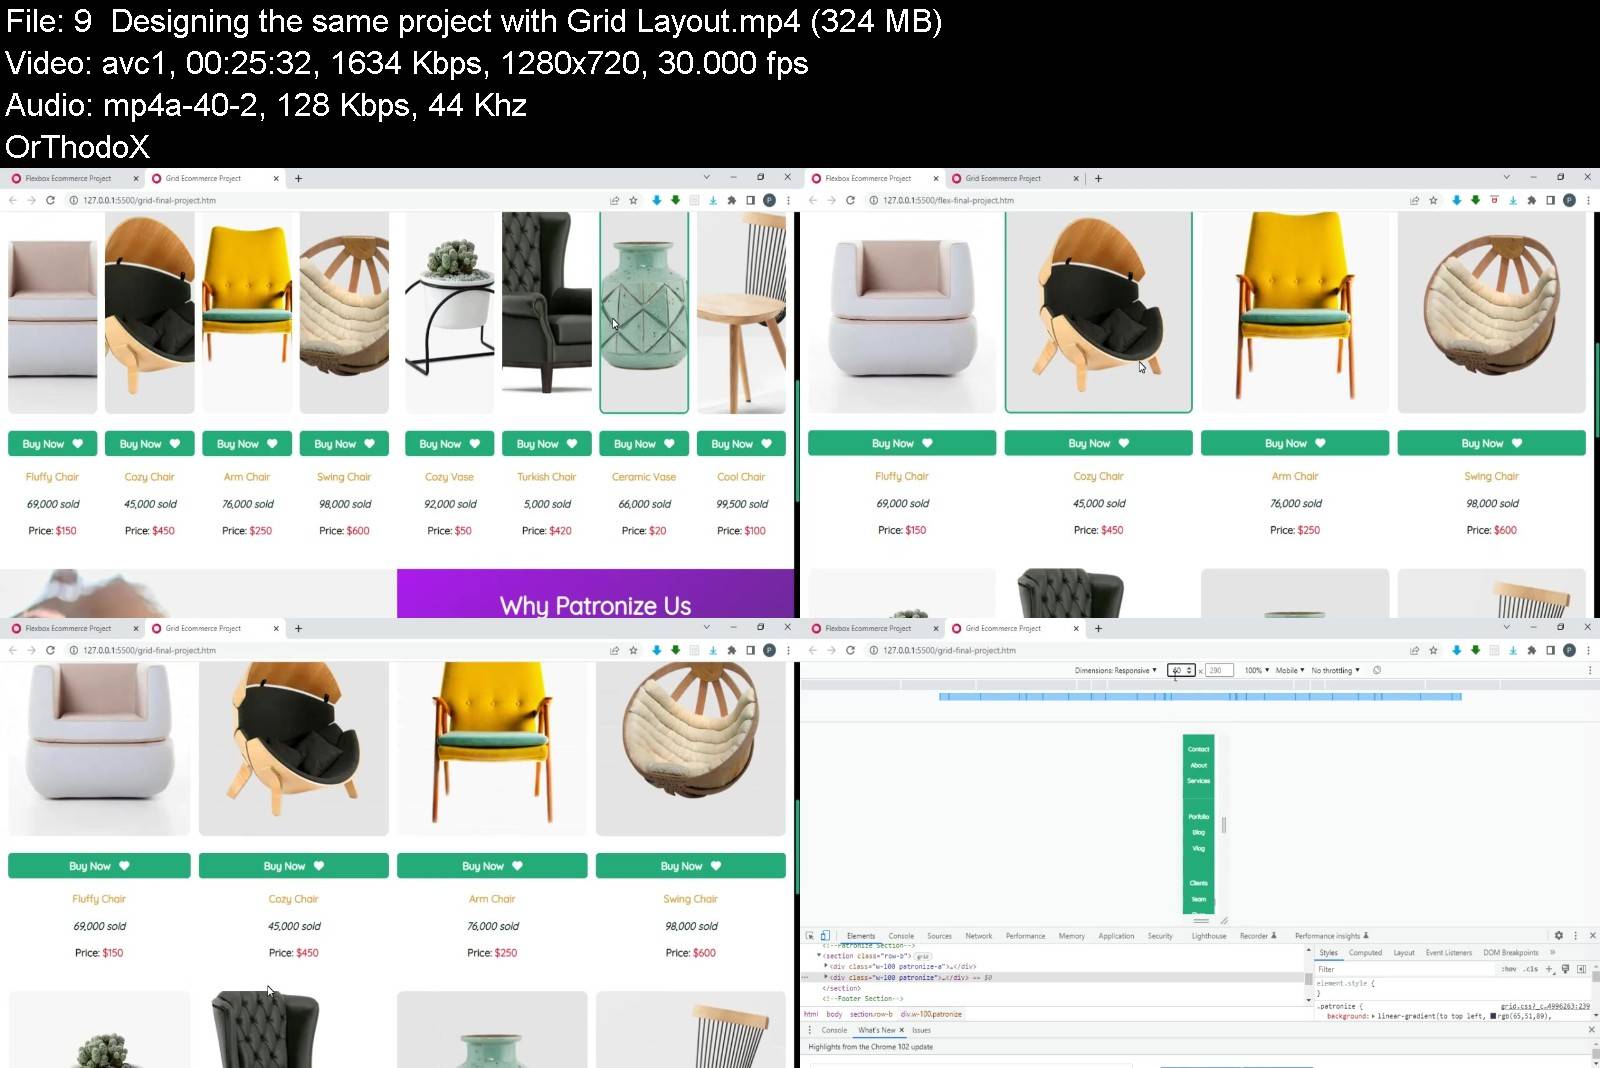Expand the selected div class="w-100 patronize" node
This screenshot has width=1600, height=1068.
click(x=826, y=977)
